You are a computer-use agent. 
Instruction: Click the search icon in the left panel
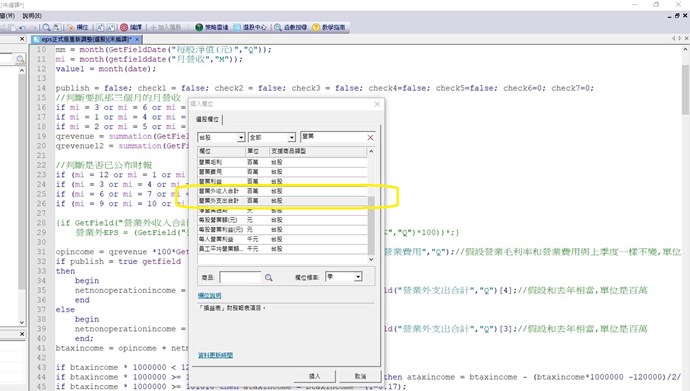click(x=20, y=59)
